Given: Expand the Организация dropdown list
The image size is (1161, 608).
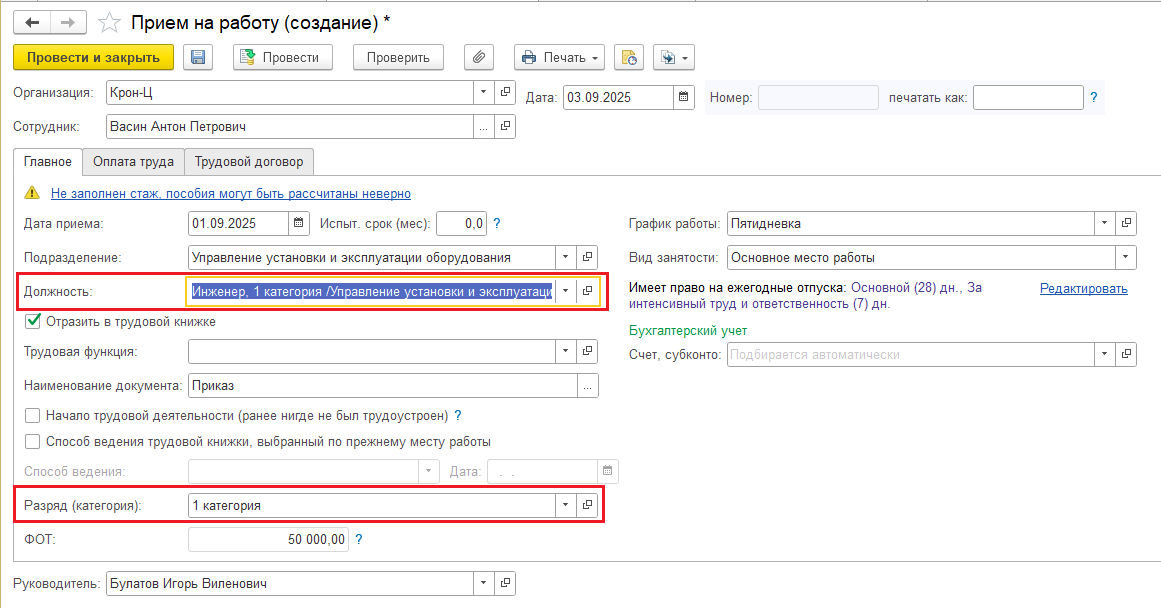Looking at the screenshot, I should pos(483,92).
